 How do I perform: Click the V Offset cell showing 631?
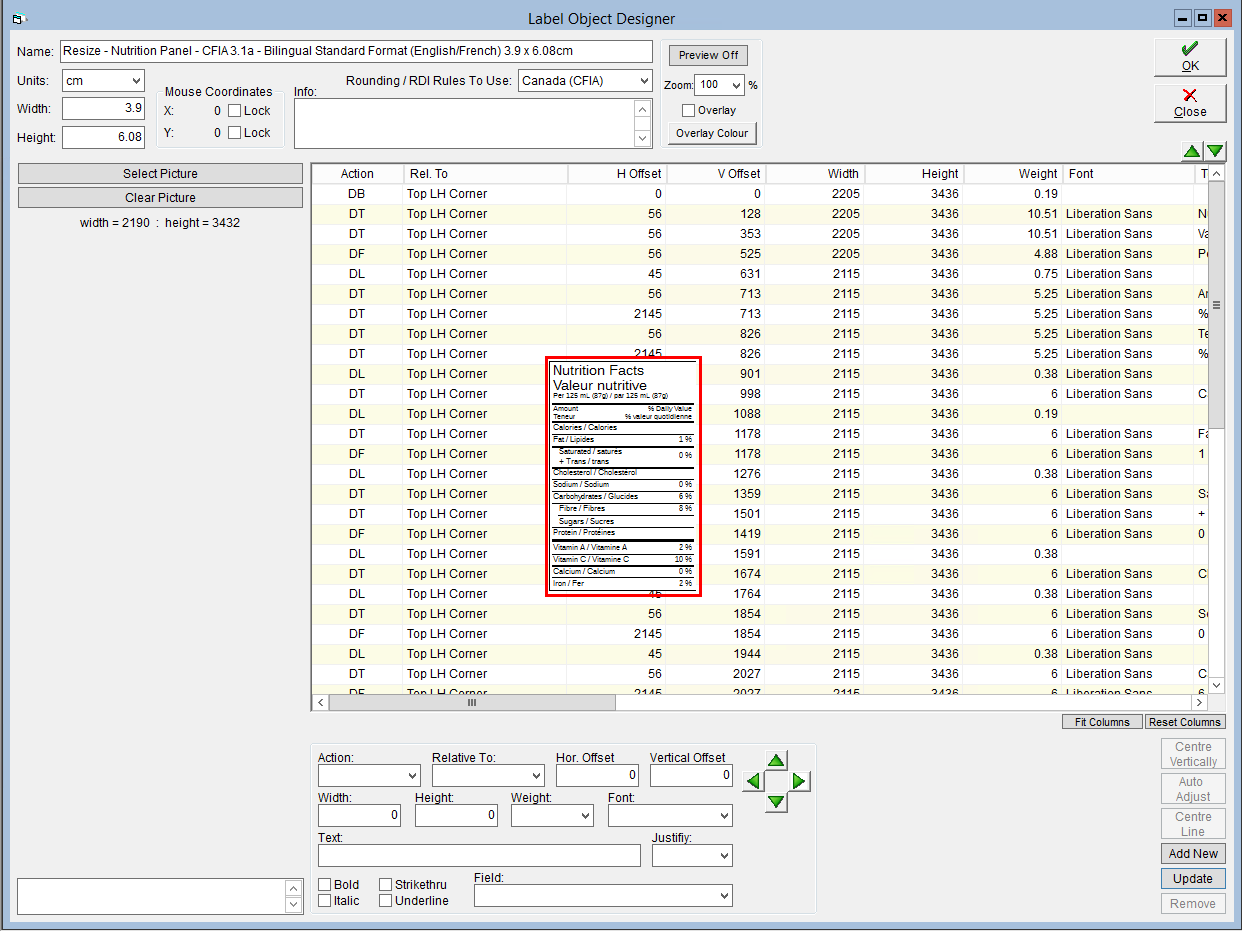[716, 274]
